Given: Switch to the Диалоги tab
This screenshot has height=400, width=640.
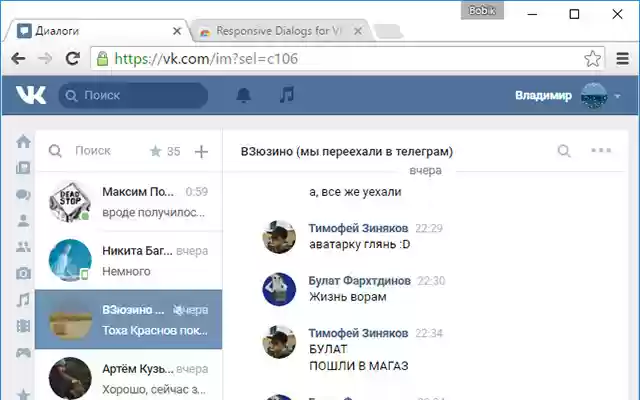Looking at the screenshot, I should click(97, 31).
